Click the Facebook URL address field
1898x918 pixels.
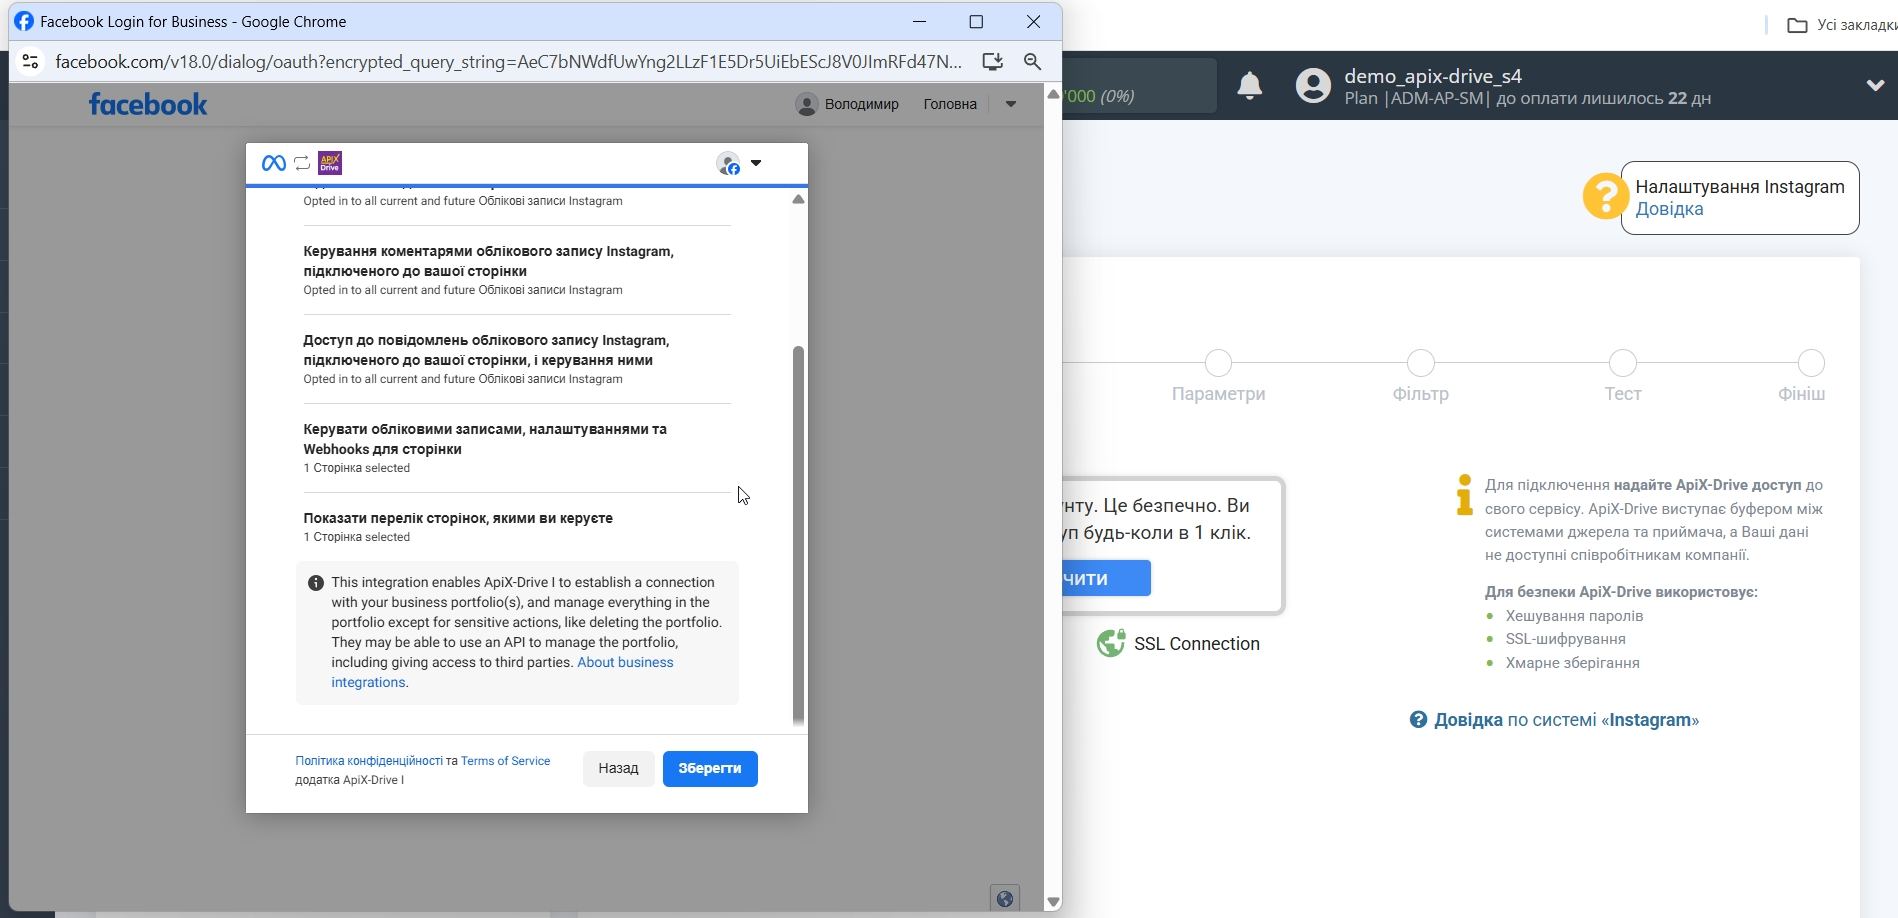point(508,62)
